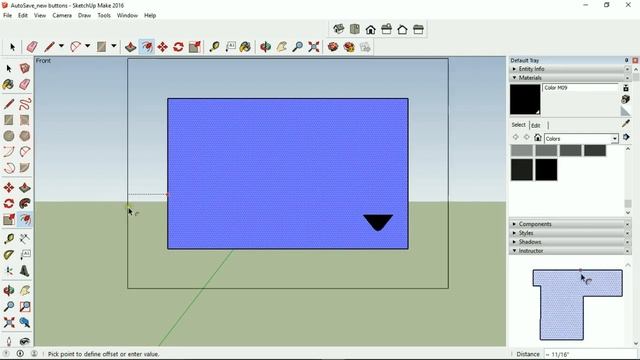This screenshot has height=360, width=640.
Task: Go to the In Model home icon in Materials
Action: click(x=538, y=138)
